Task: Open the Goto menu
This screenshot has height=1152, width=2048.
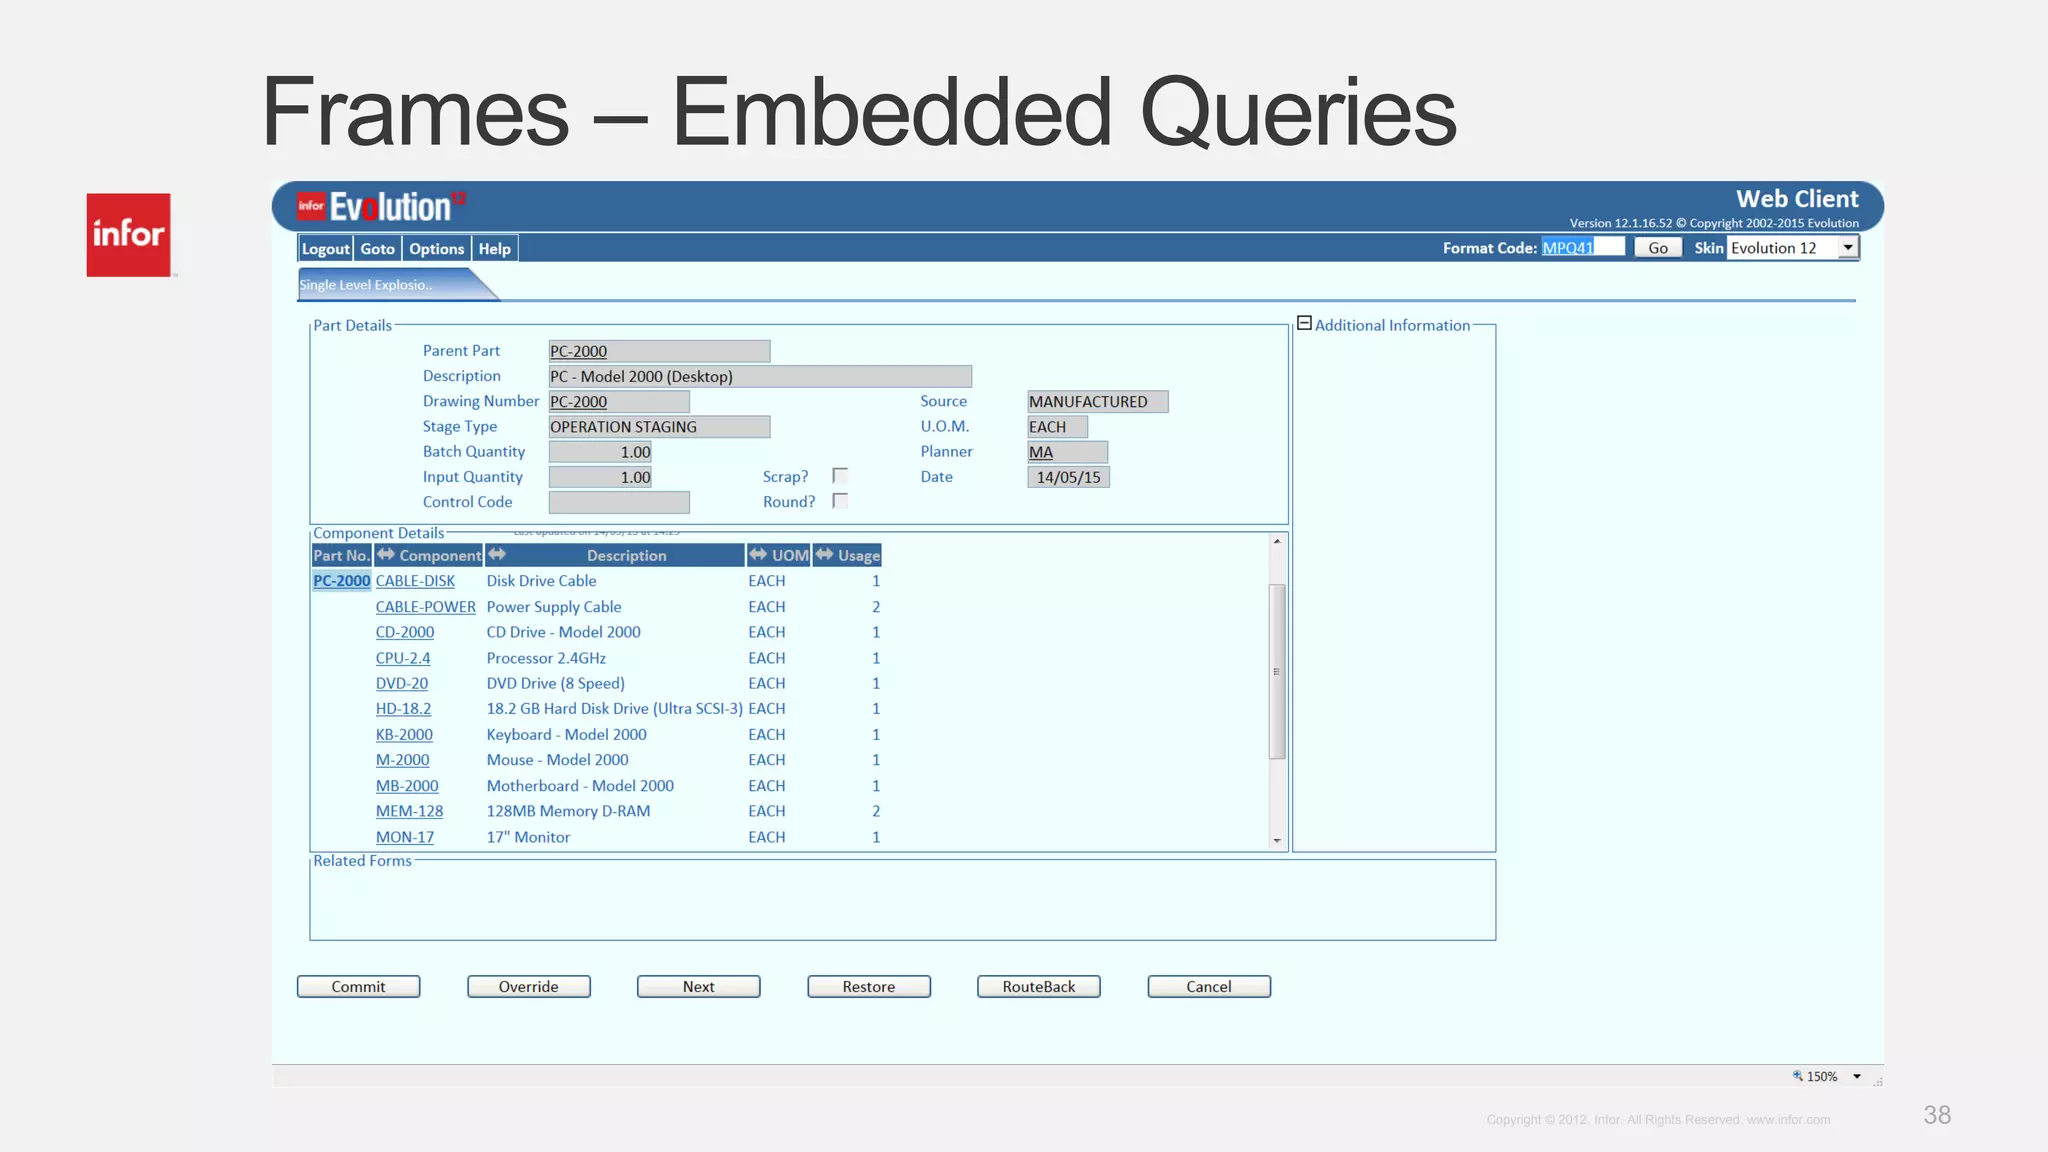Action: pos(377,249)
